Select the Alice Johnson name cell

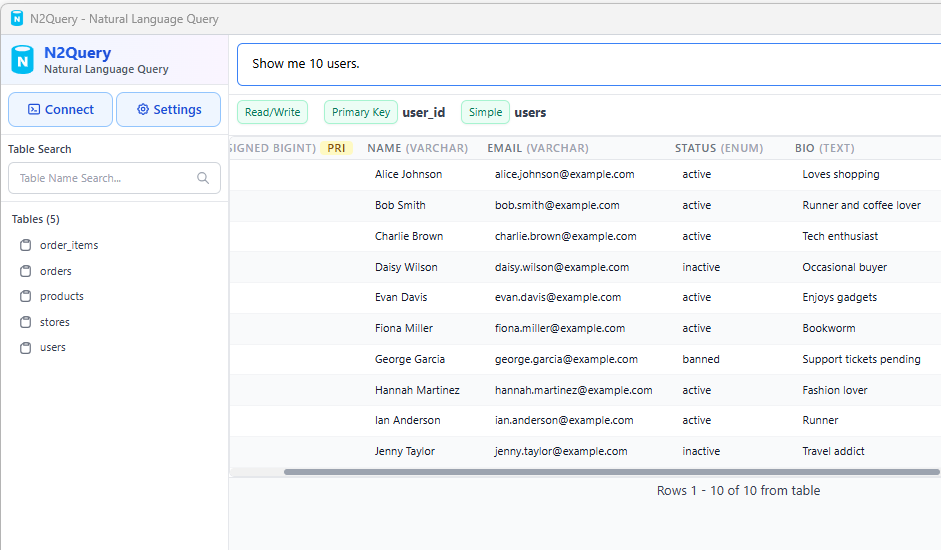point(409,174)
